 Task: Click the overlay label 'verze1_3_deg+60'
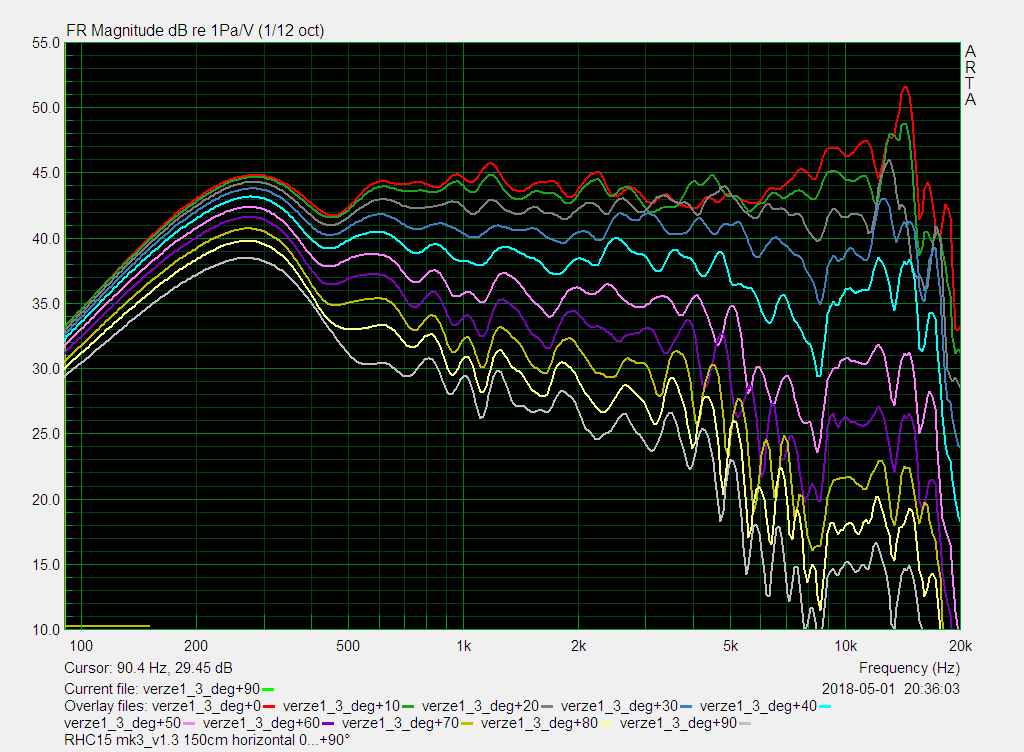tap(262, 723)
